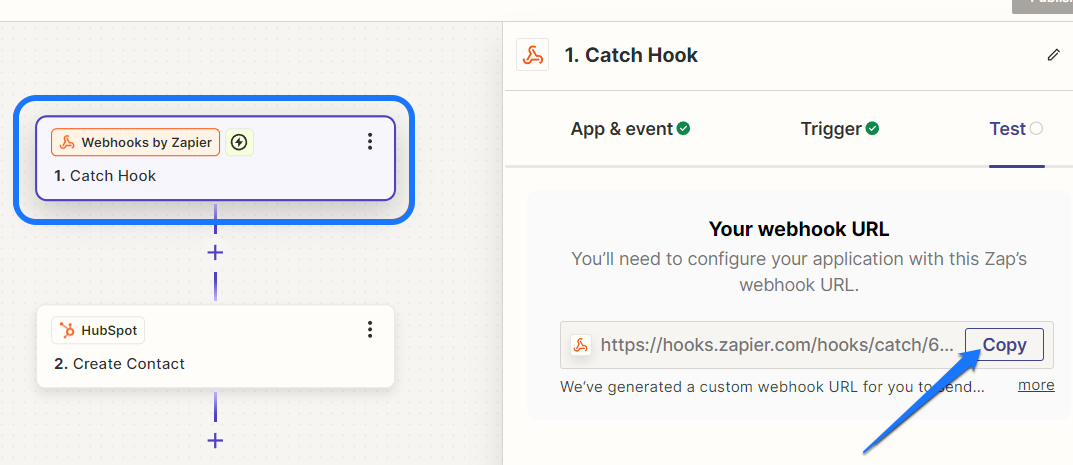The image size is (1073, 465).
Task: Rename the step using the pencil icon
Action: [x=1053, y=55]
